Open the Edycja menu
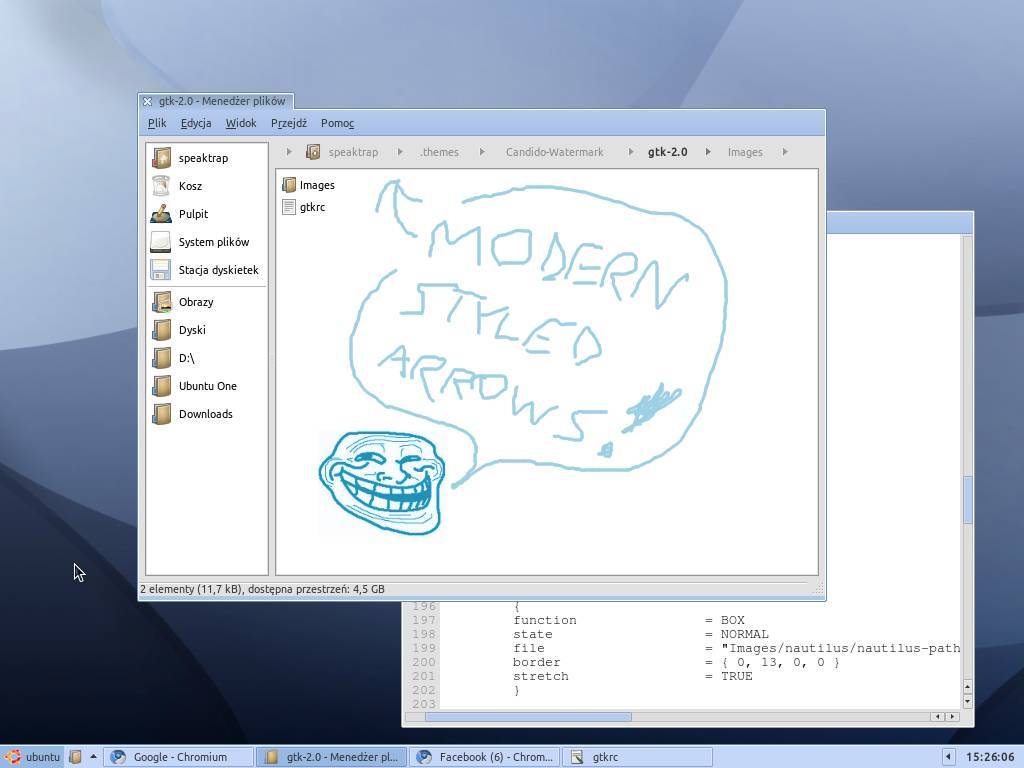 [x=196, y=123]
